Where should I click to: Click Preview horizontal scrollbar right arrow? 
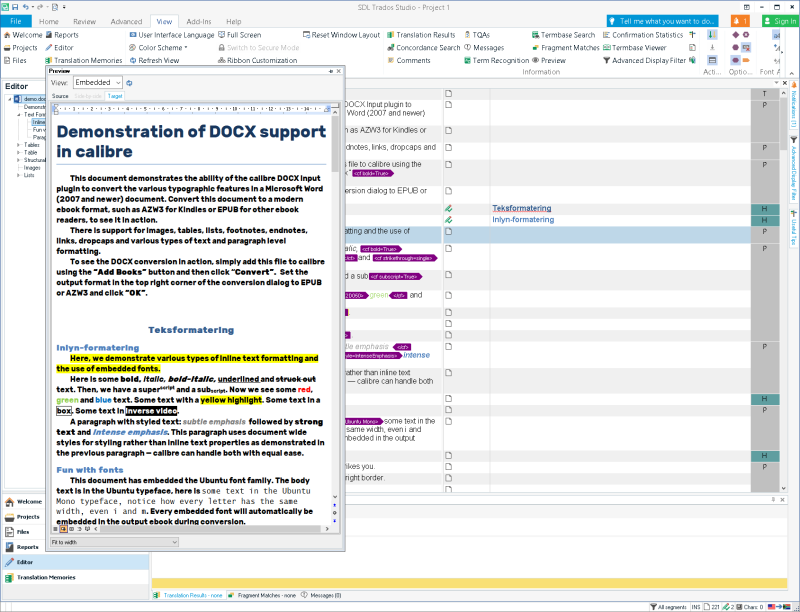(x=327, y=529)
